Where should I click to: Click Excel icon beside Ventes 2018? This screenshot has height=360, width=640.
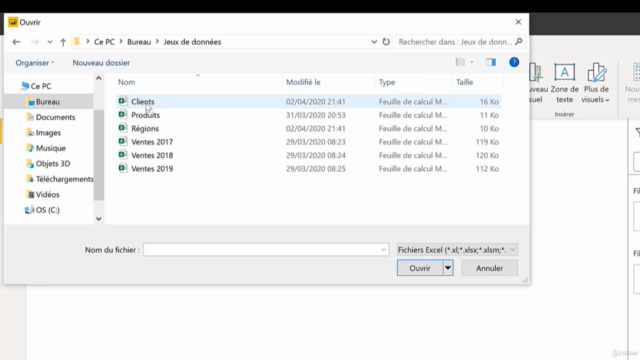tap(123, 155)
